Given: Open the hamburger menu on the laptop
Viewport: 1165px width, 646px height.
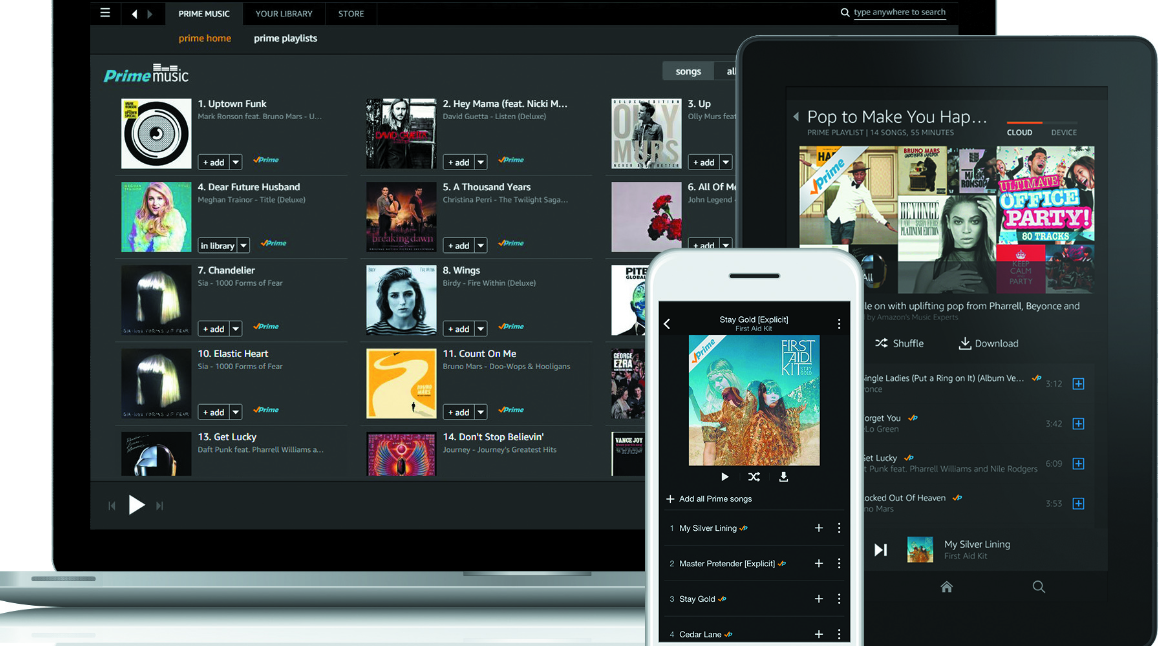Looking at the screenshot, I should [106, 13].
